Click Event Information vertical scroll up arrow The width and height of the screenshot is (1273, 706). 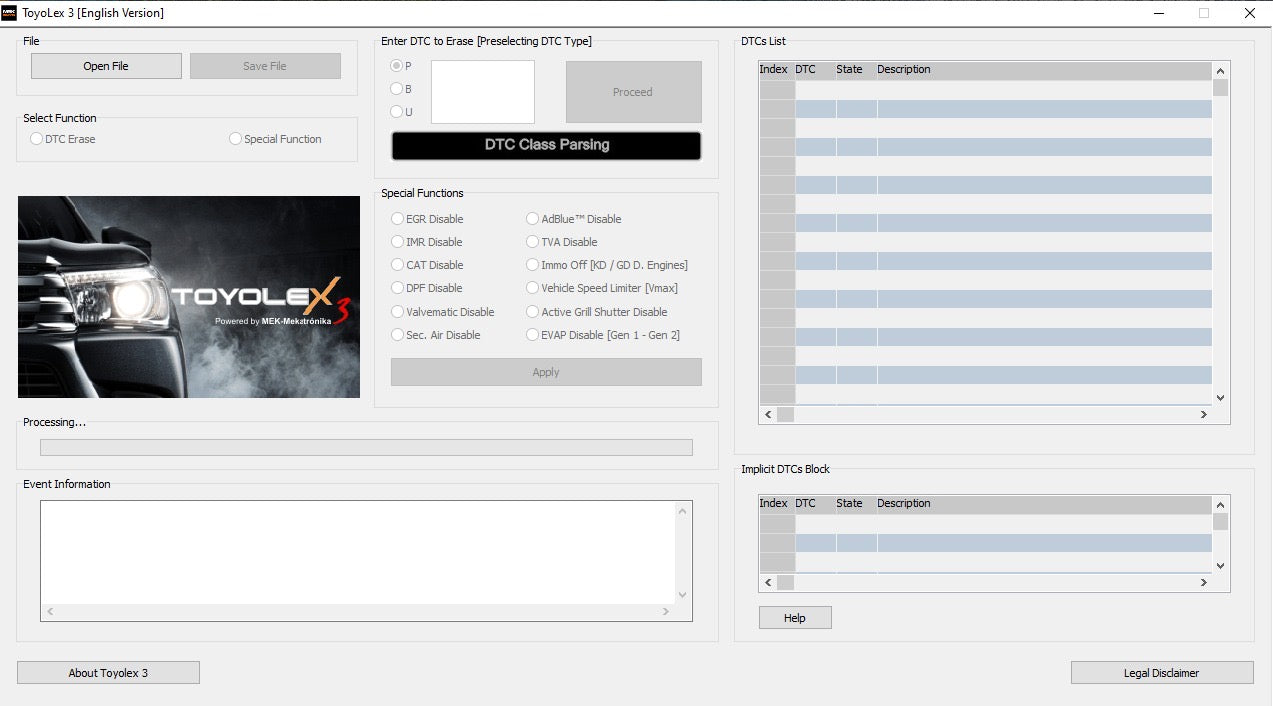[683, 511]
